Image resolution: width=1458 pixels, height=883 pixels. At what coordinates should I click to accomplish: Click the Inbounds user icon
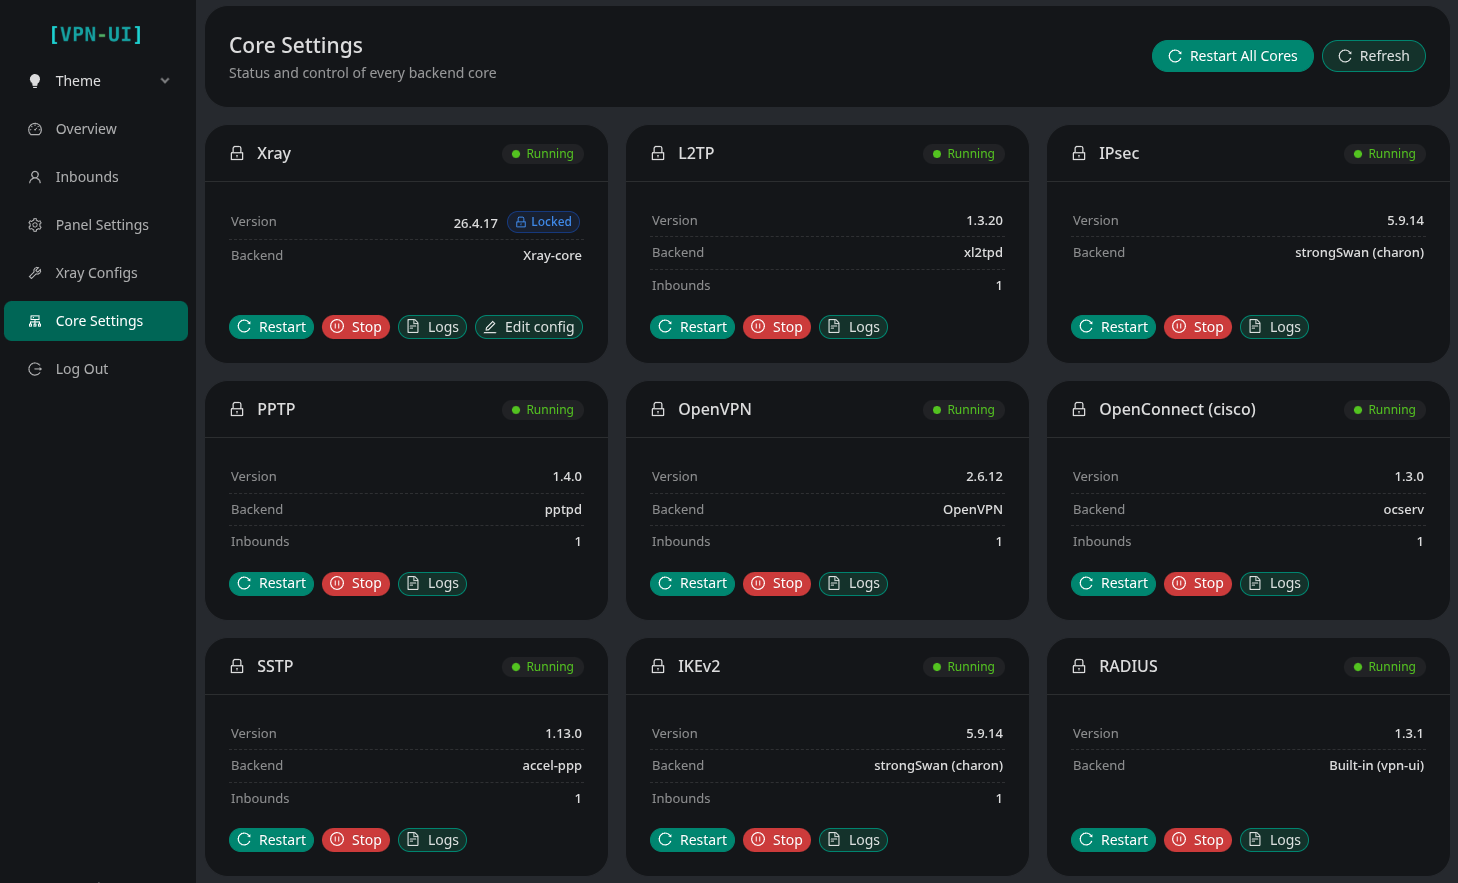pyautogui.click(x=35, y=177)
